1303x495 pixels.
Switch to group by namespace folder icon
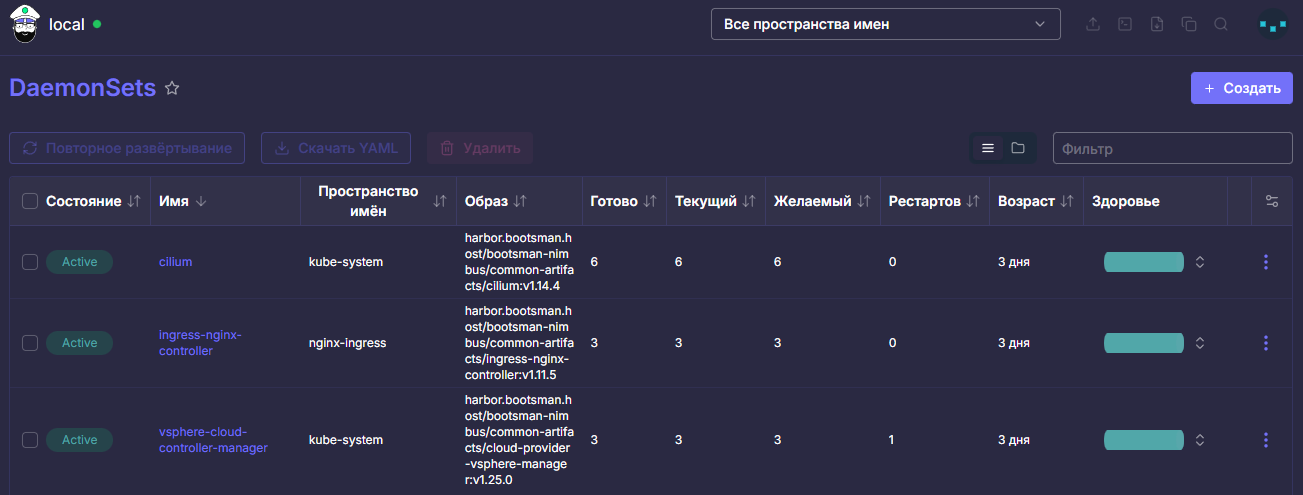[x=1018, y=148]
